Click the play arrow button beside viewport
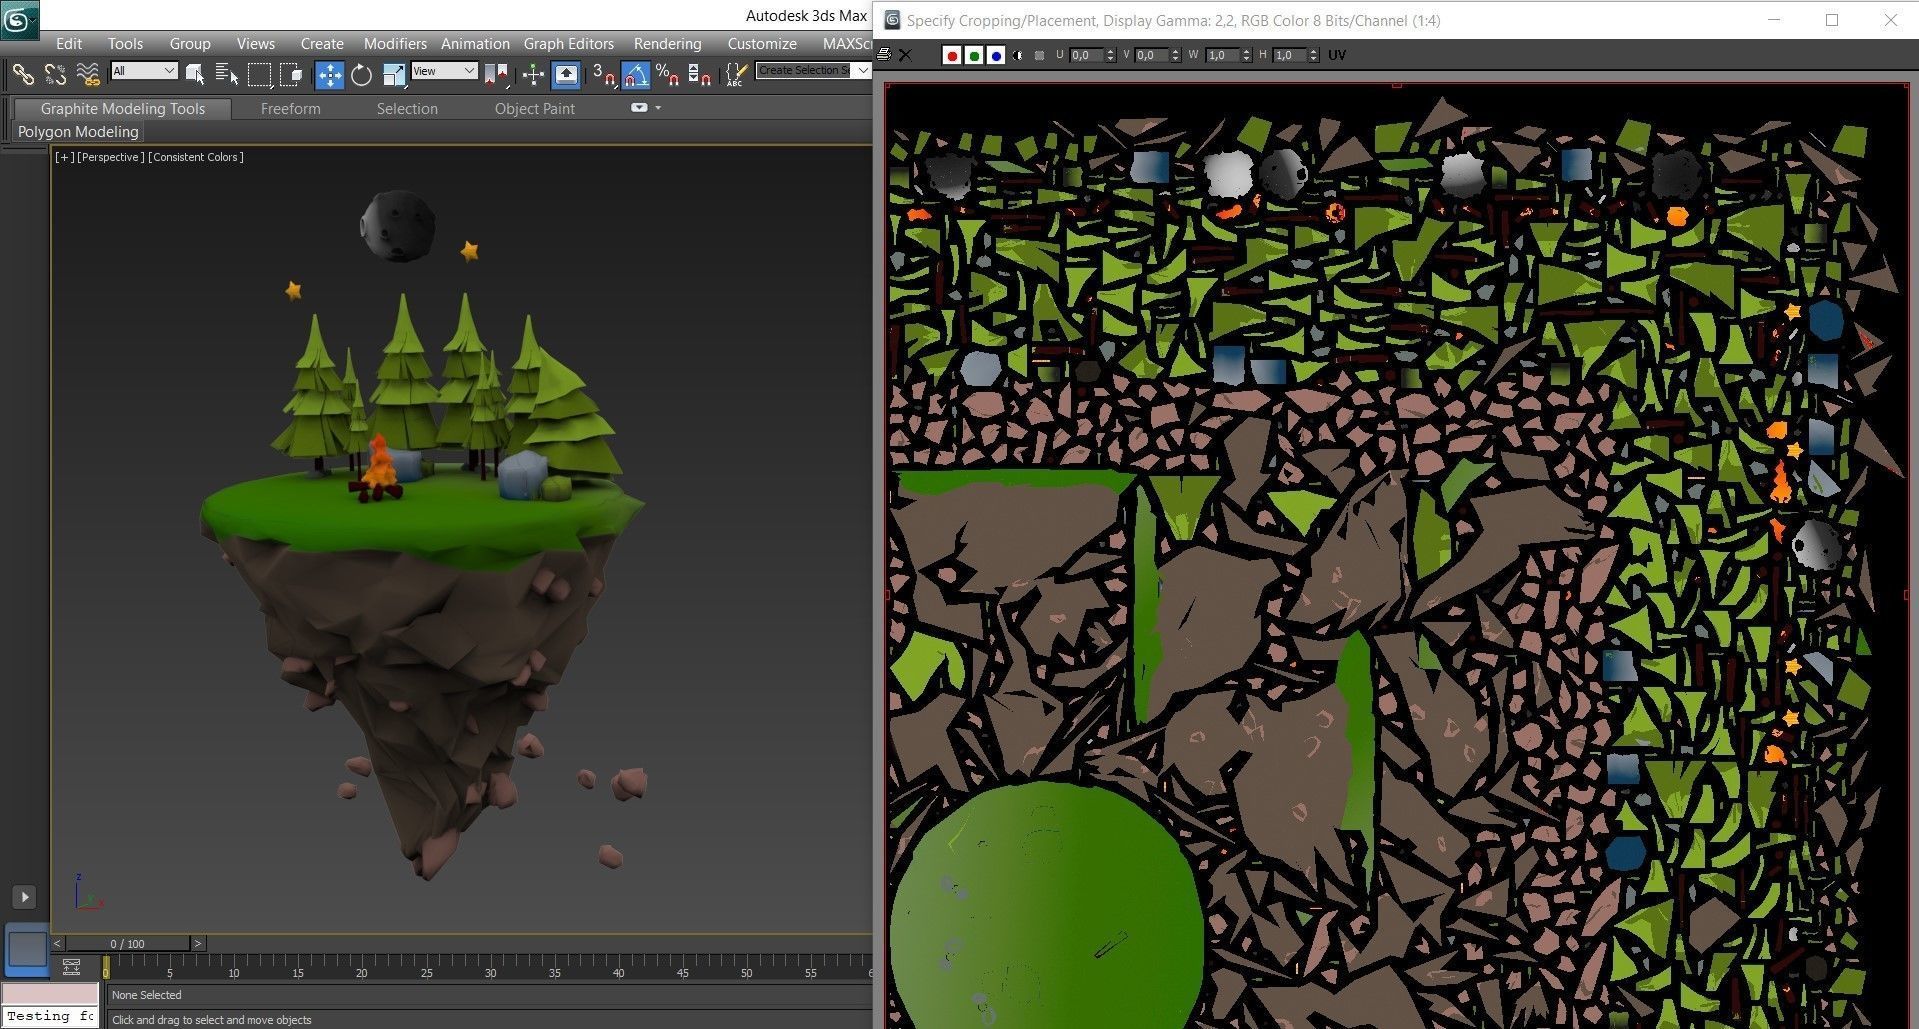This screenshot has width=1919, height=1029. point(24,897)
